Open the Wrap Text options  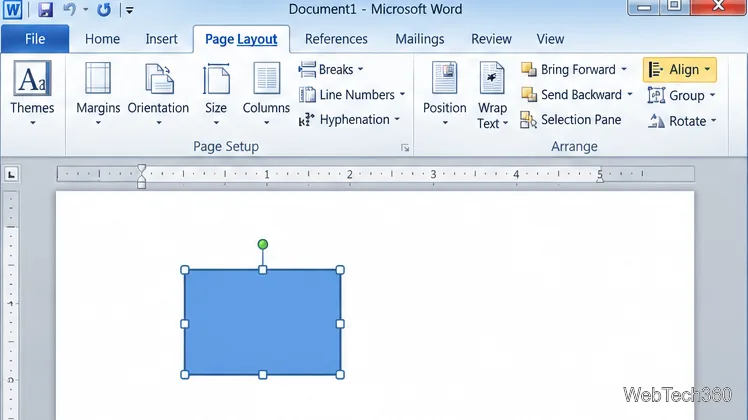492,94
